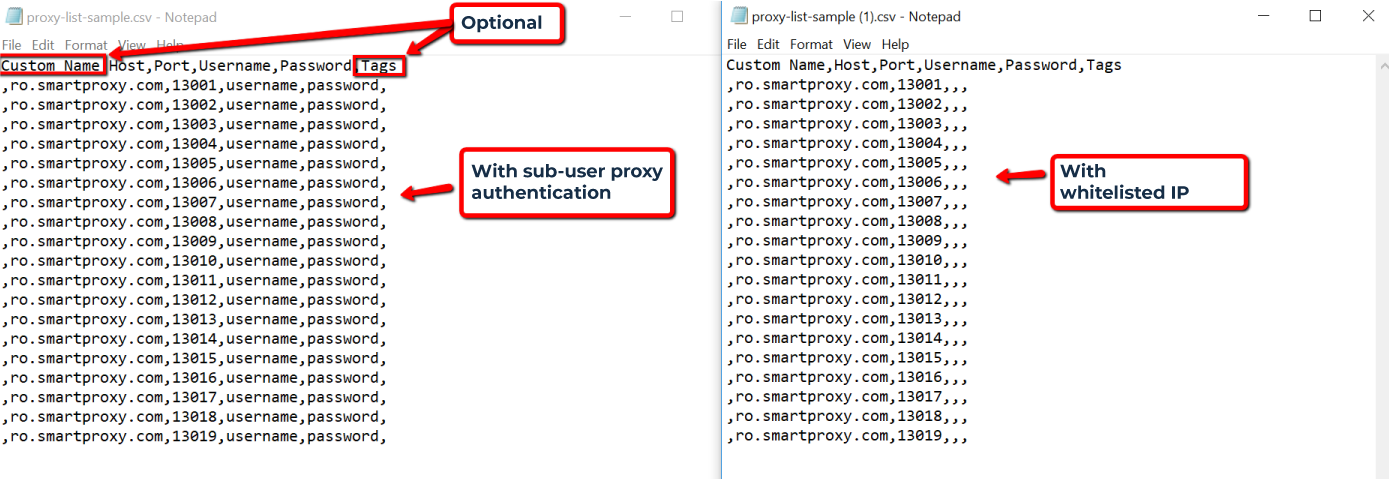The height and width of the screenshot is (479, 1389).
Task: Click port 13010 username,password line in left window
Action: [194, 261]
